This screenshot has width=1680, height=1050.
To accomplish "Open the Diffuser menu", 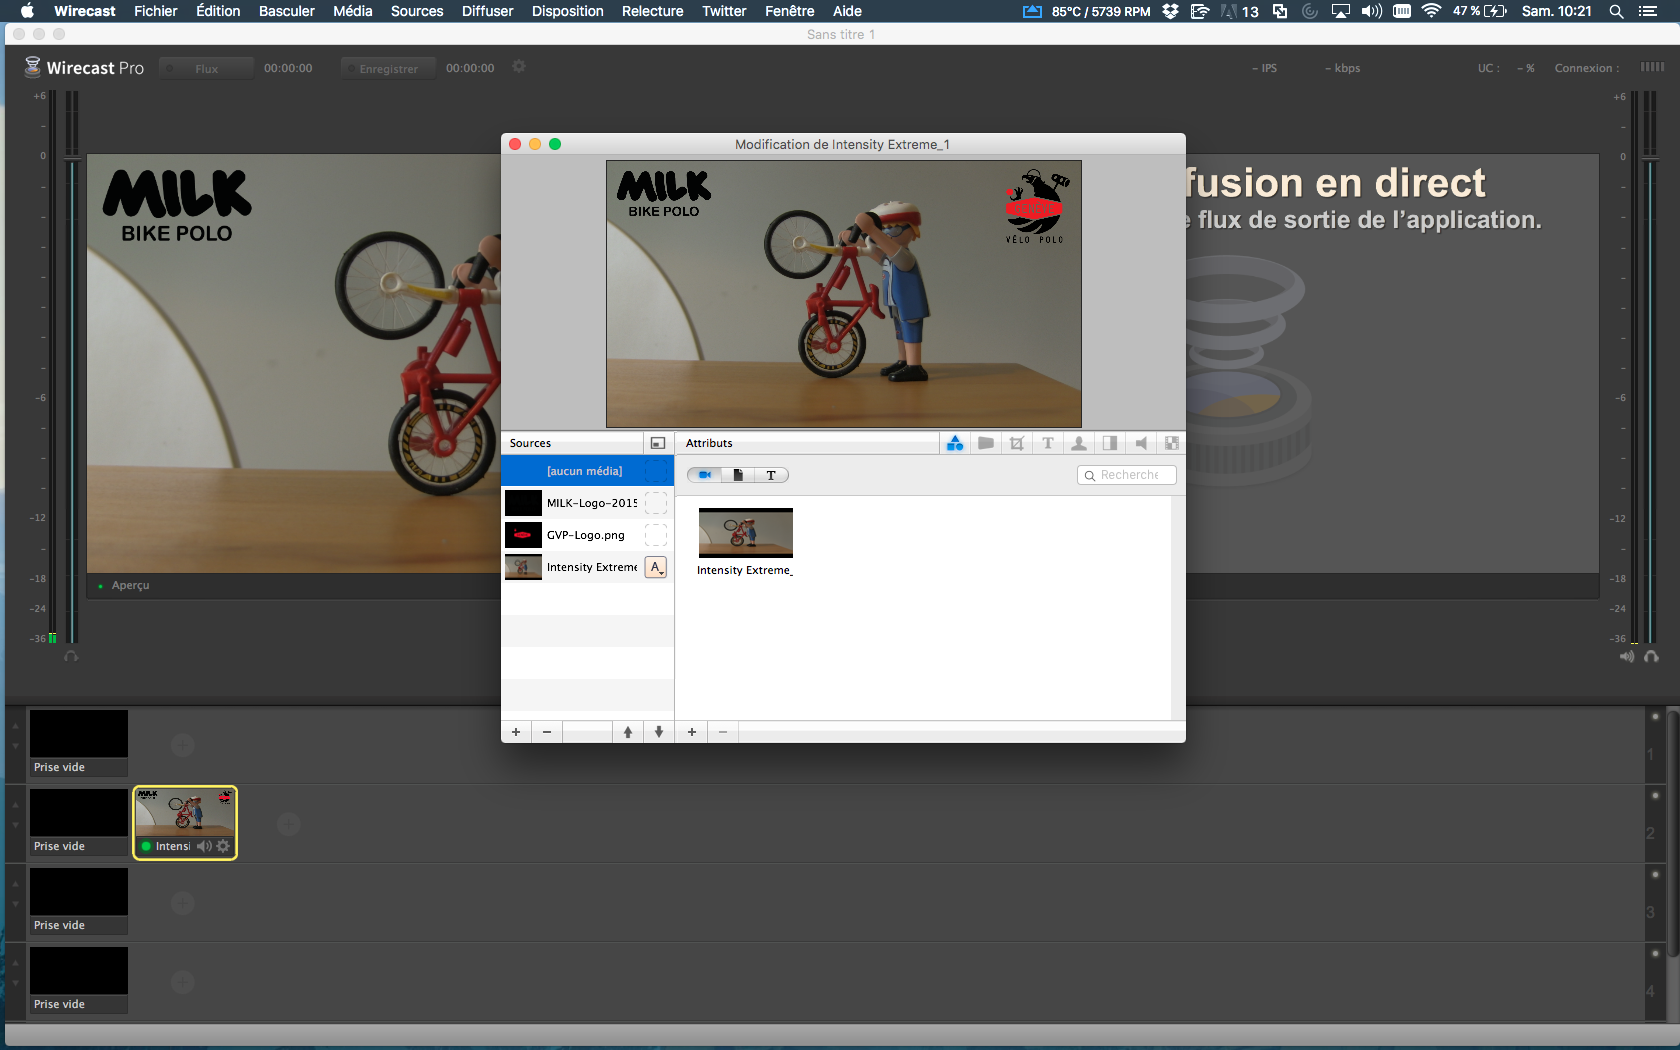I will click(487, 11).
